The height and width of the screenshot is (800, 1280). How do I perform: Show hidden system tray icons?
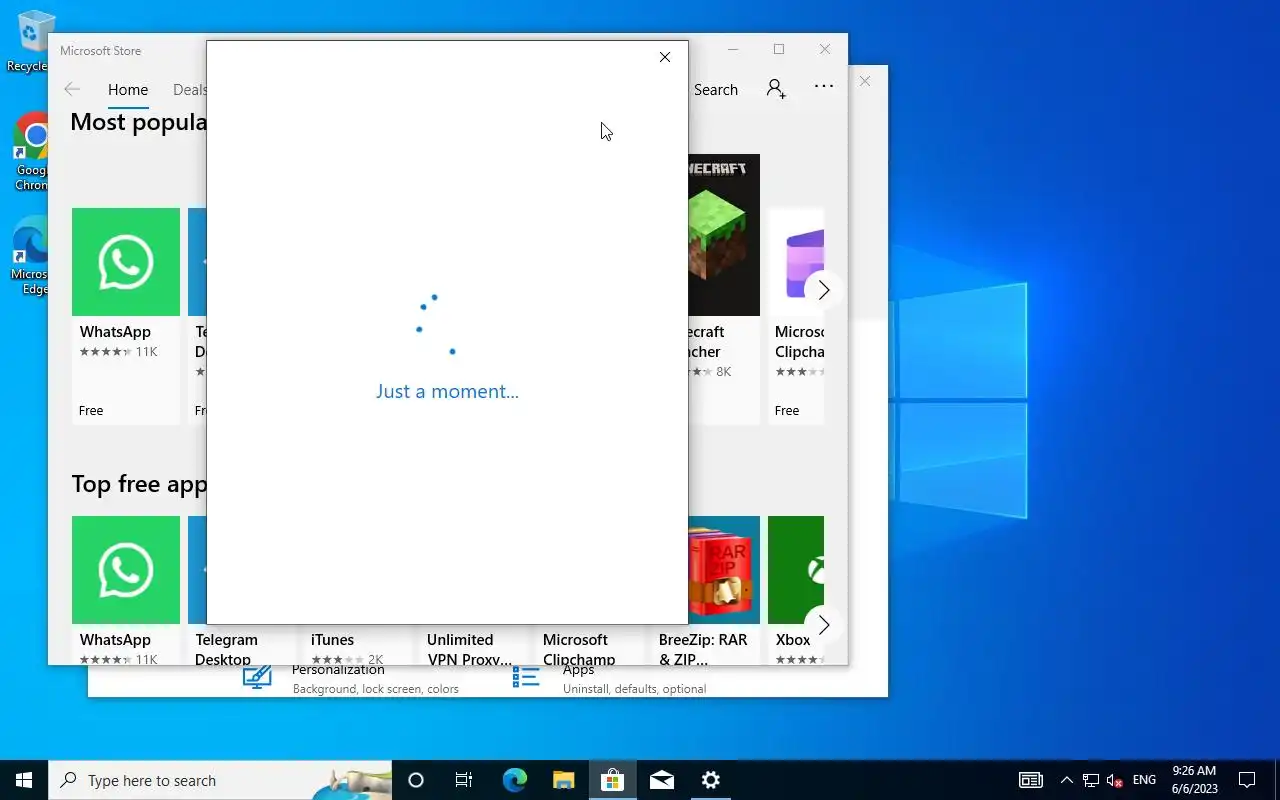pyautogui.click(x=1066, y=780)
